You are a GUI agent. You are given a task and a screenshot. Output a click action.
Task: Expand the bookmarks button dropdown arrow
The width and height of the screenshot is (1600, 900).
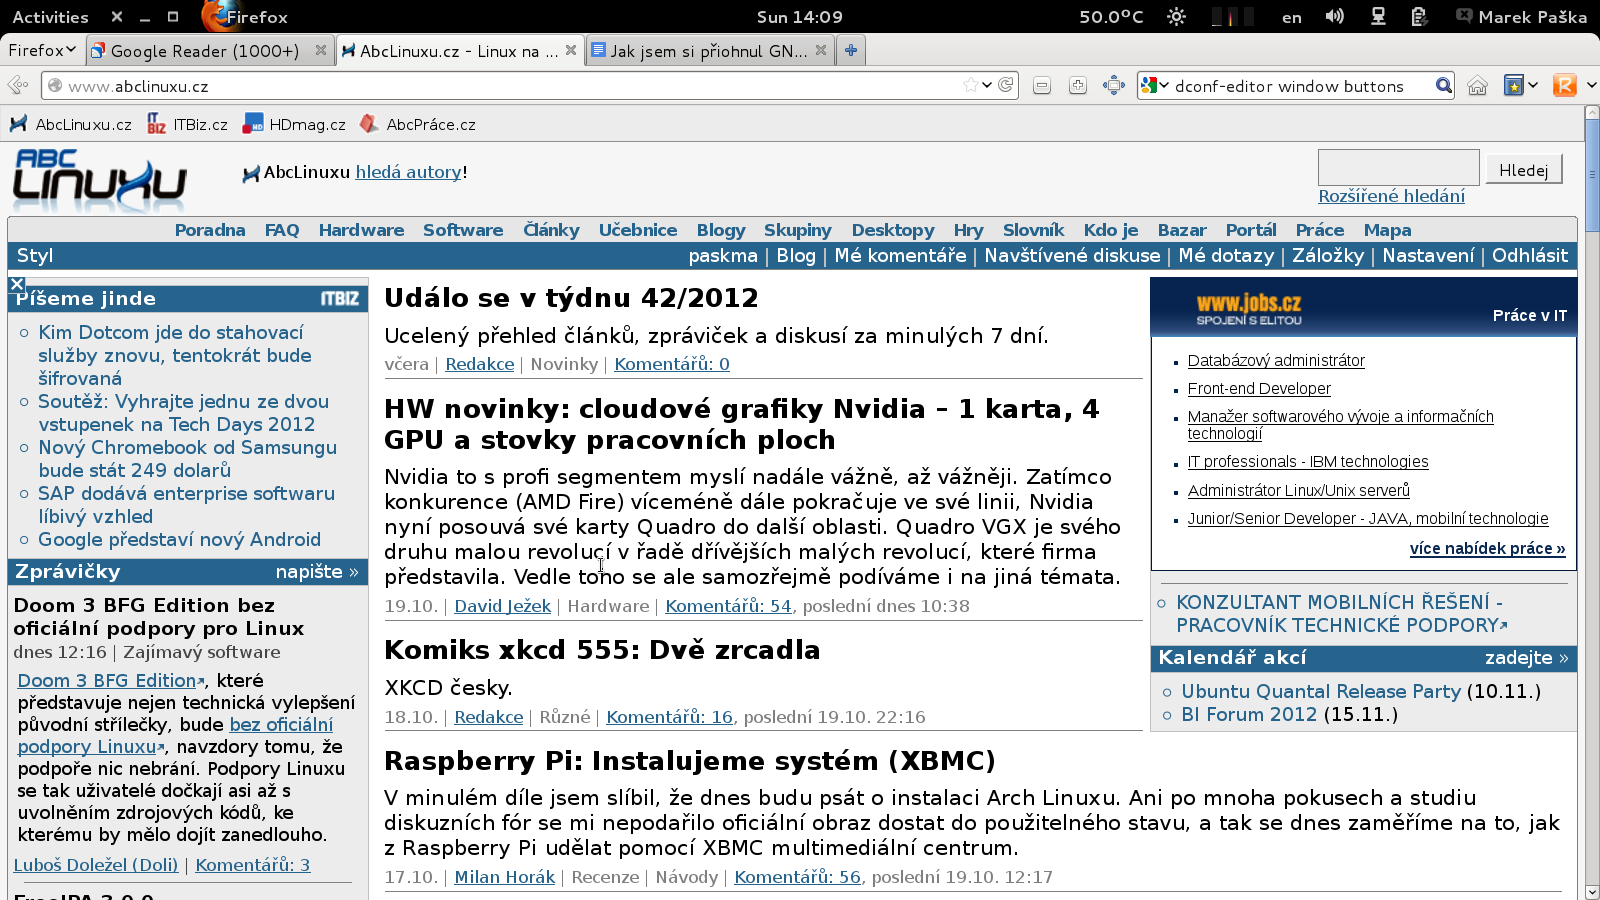(1533, 86)
